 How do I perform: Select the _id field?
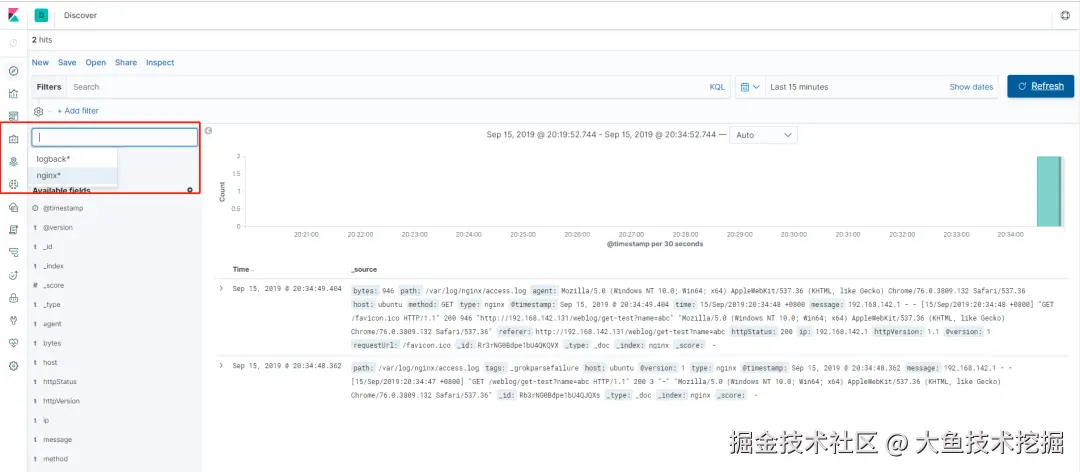pos(48,247)
